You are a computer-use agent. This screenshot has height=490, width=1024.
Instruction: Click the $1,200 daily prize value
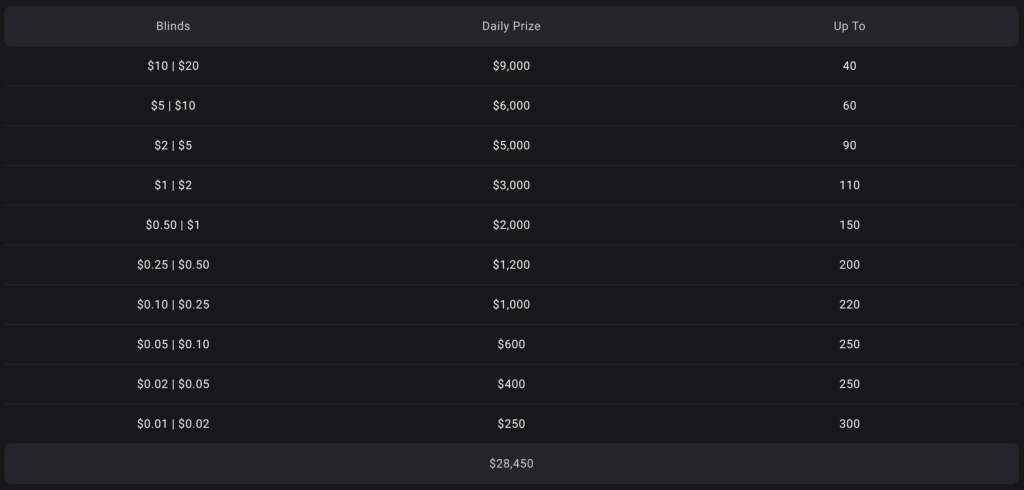[x=511, y=265]
